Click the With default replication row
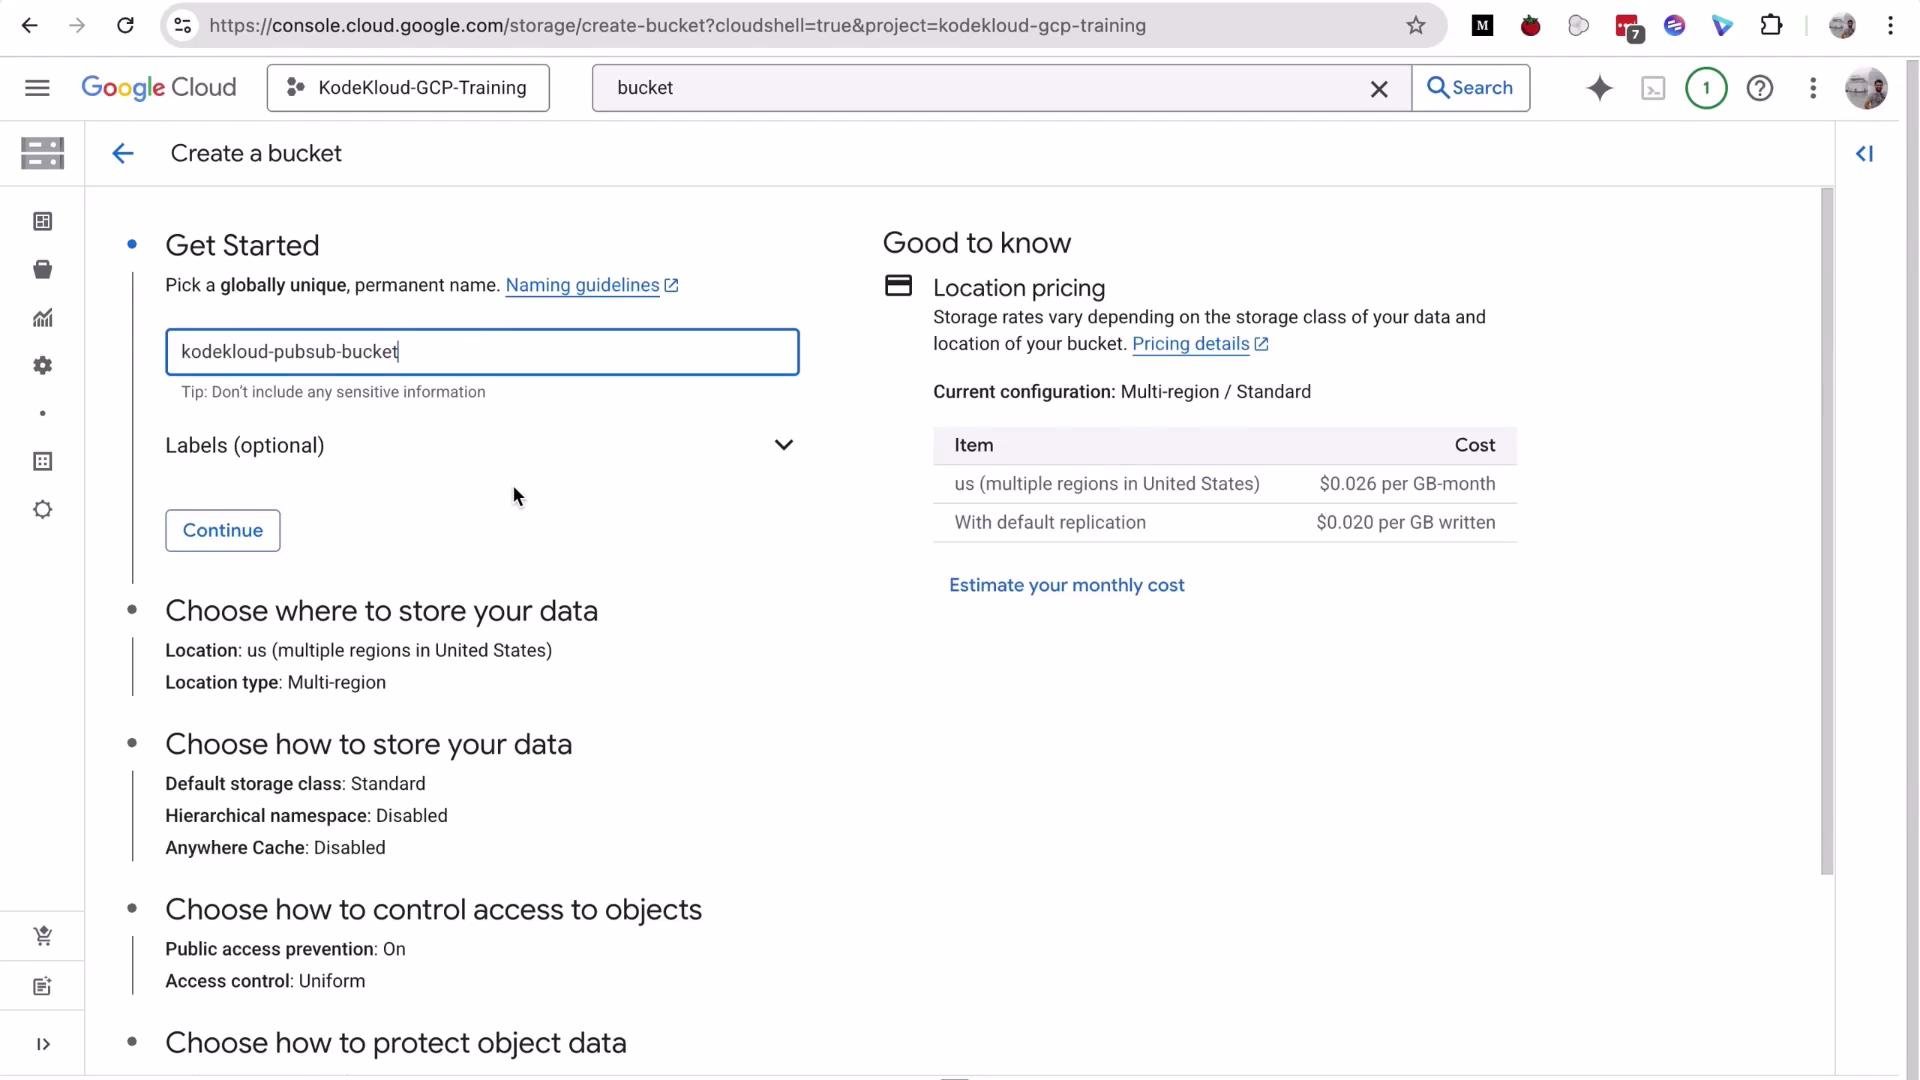Viewport: 1920px width, 1080px height. [x=1225, y=523]
